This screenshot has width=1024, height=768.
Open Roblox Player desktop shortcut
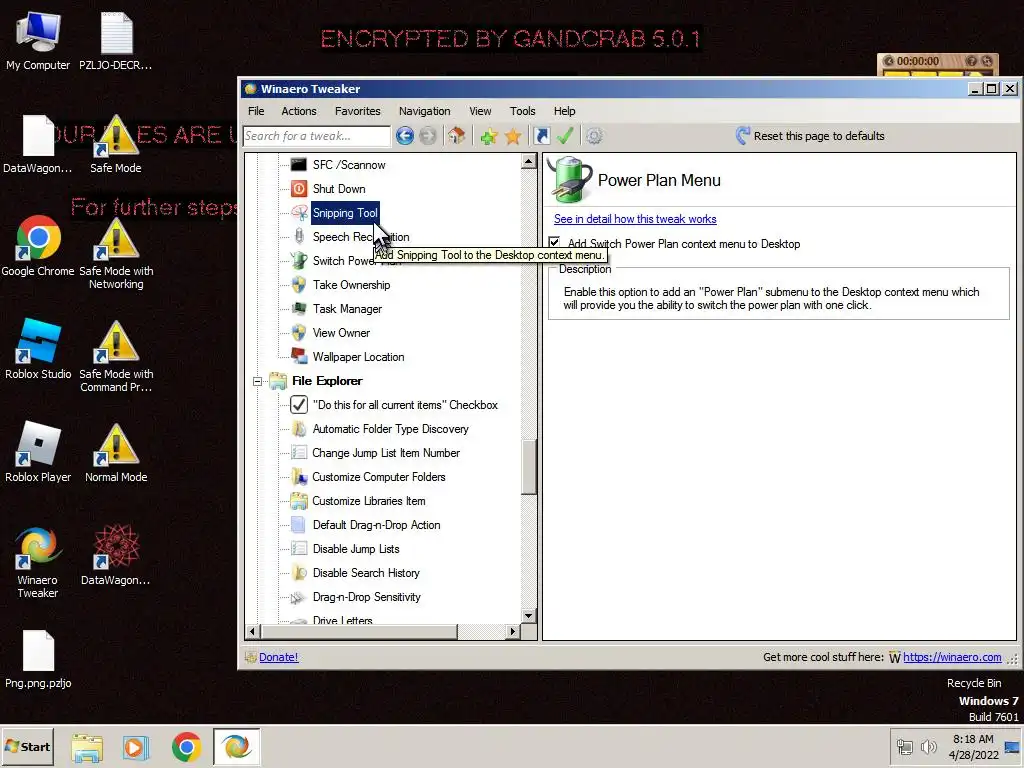(38, 452)
